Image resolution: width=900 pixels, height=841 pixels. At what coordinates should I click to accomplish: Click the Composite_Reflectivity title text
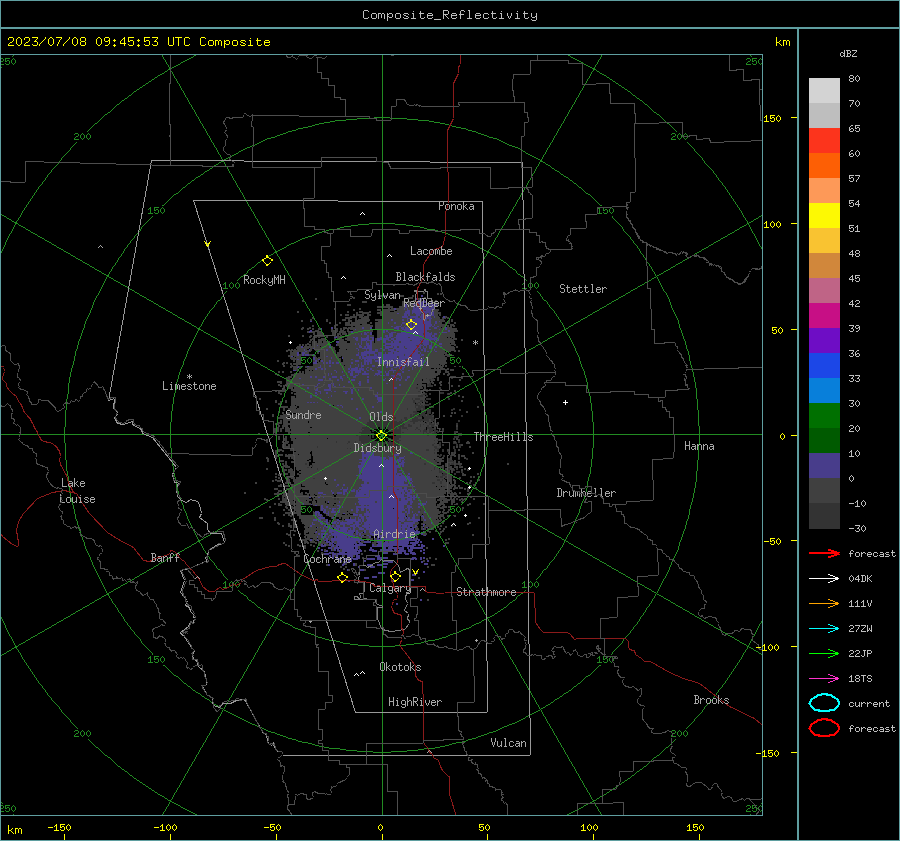(x=450, y=15)
